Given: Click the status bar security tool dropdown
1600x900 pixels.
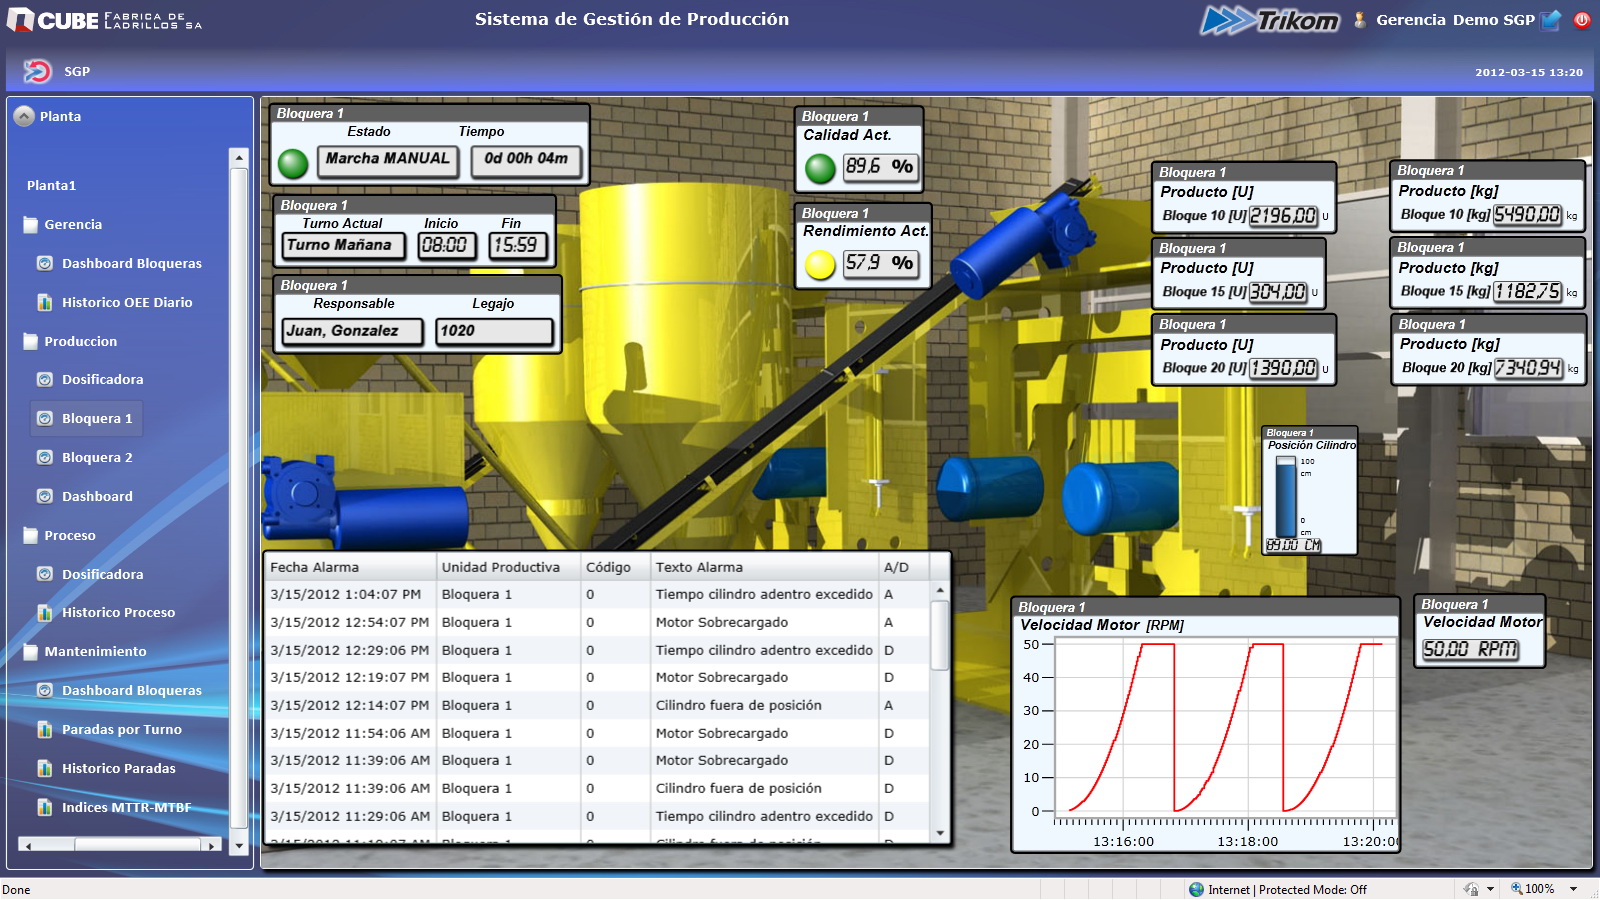Looking at the screenshot, I should click(1490, 889).
